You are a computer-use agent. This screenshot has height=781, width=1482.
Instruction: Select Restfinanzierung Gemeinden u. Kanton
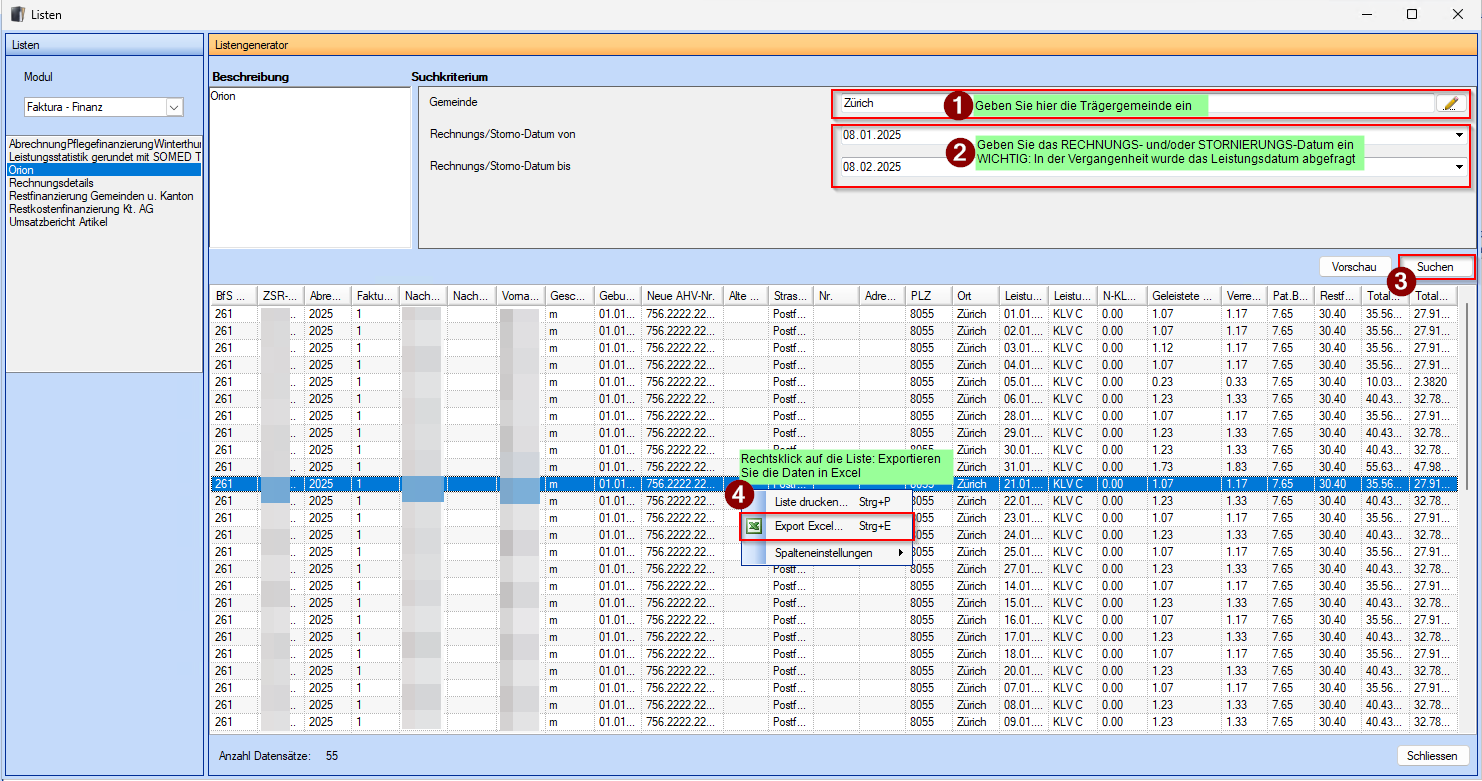tap(101, 196)
